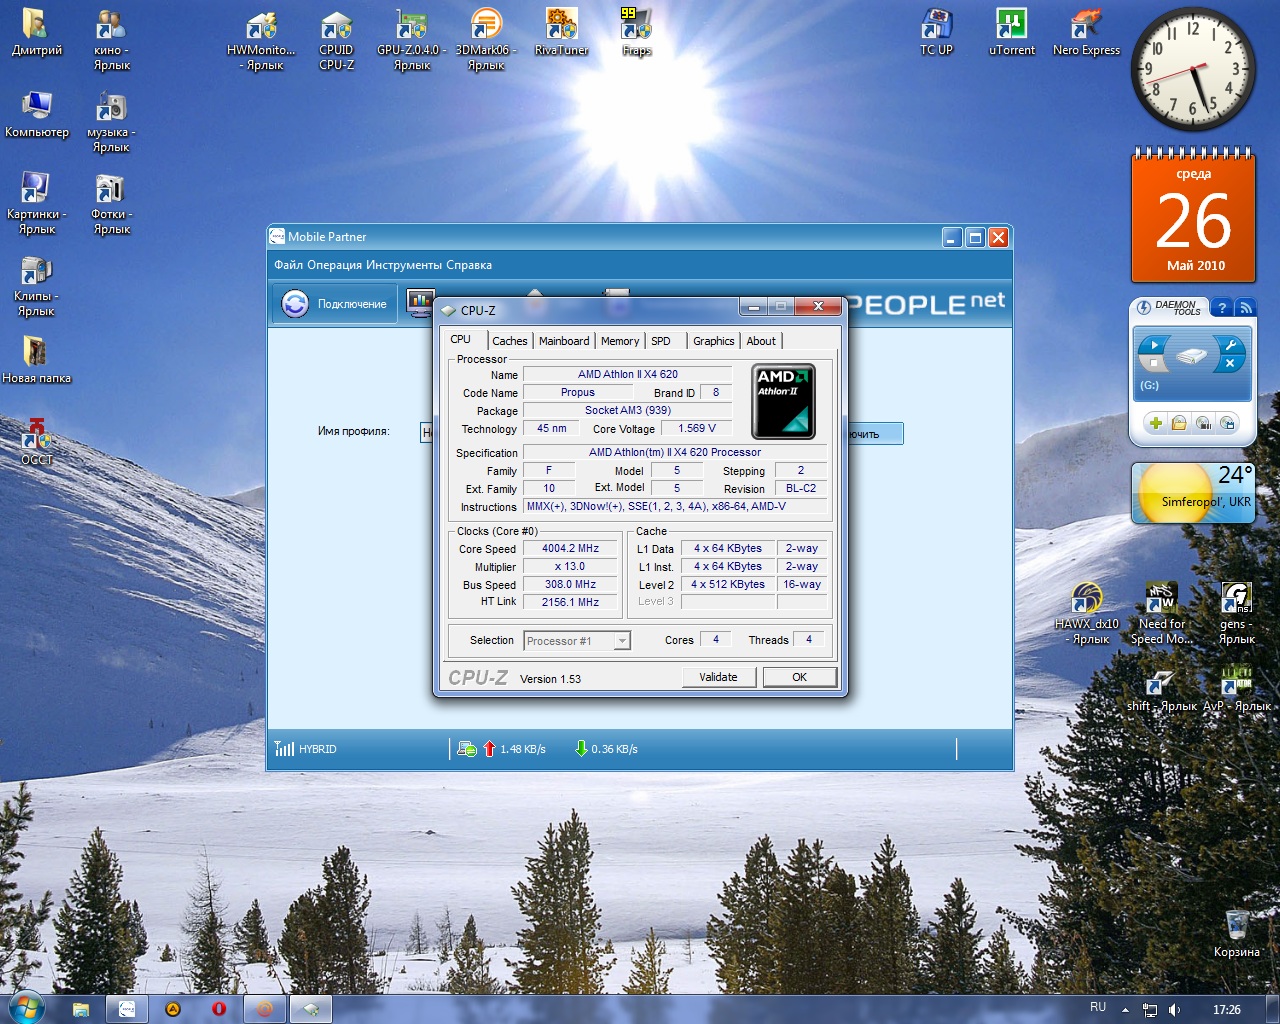Click the Opera icon in the taskbar
The width and height of the screenshot is (1280, 1024).
point(218,1009)
